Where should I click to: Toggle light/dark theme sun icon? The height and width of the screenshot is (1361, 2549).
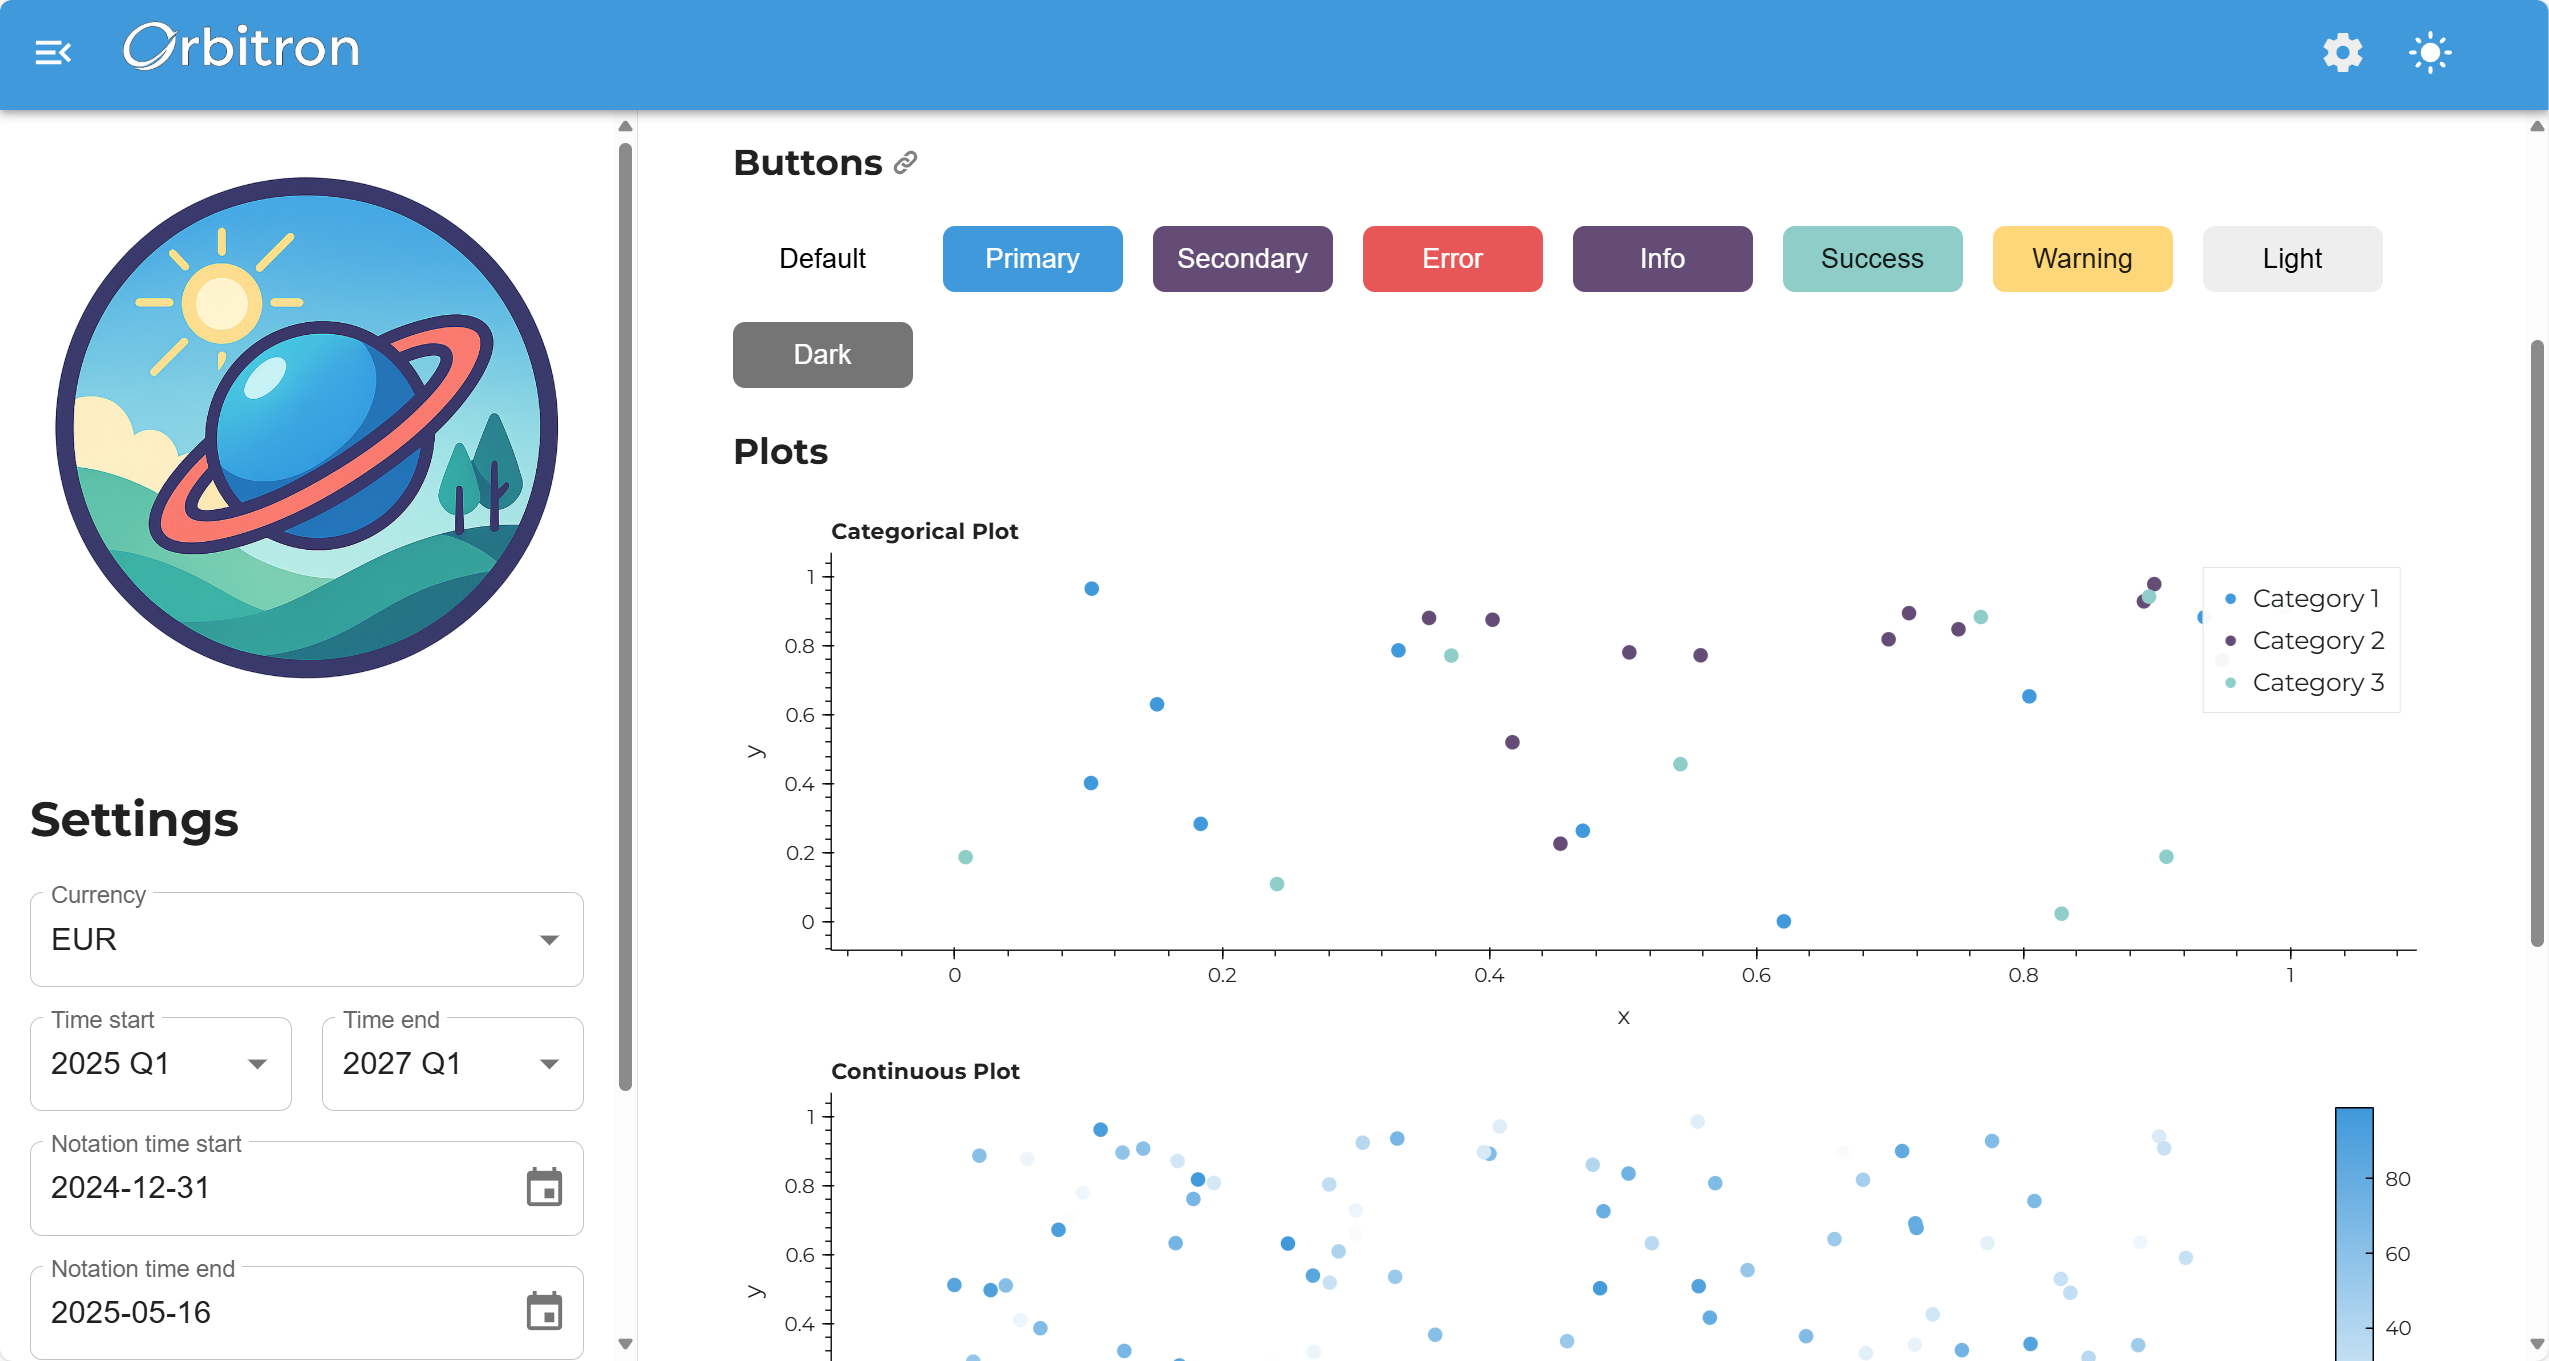(2430, 52)
